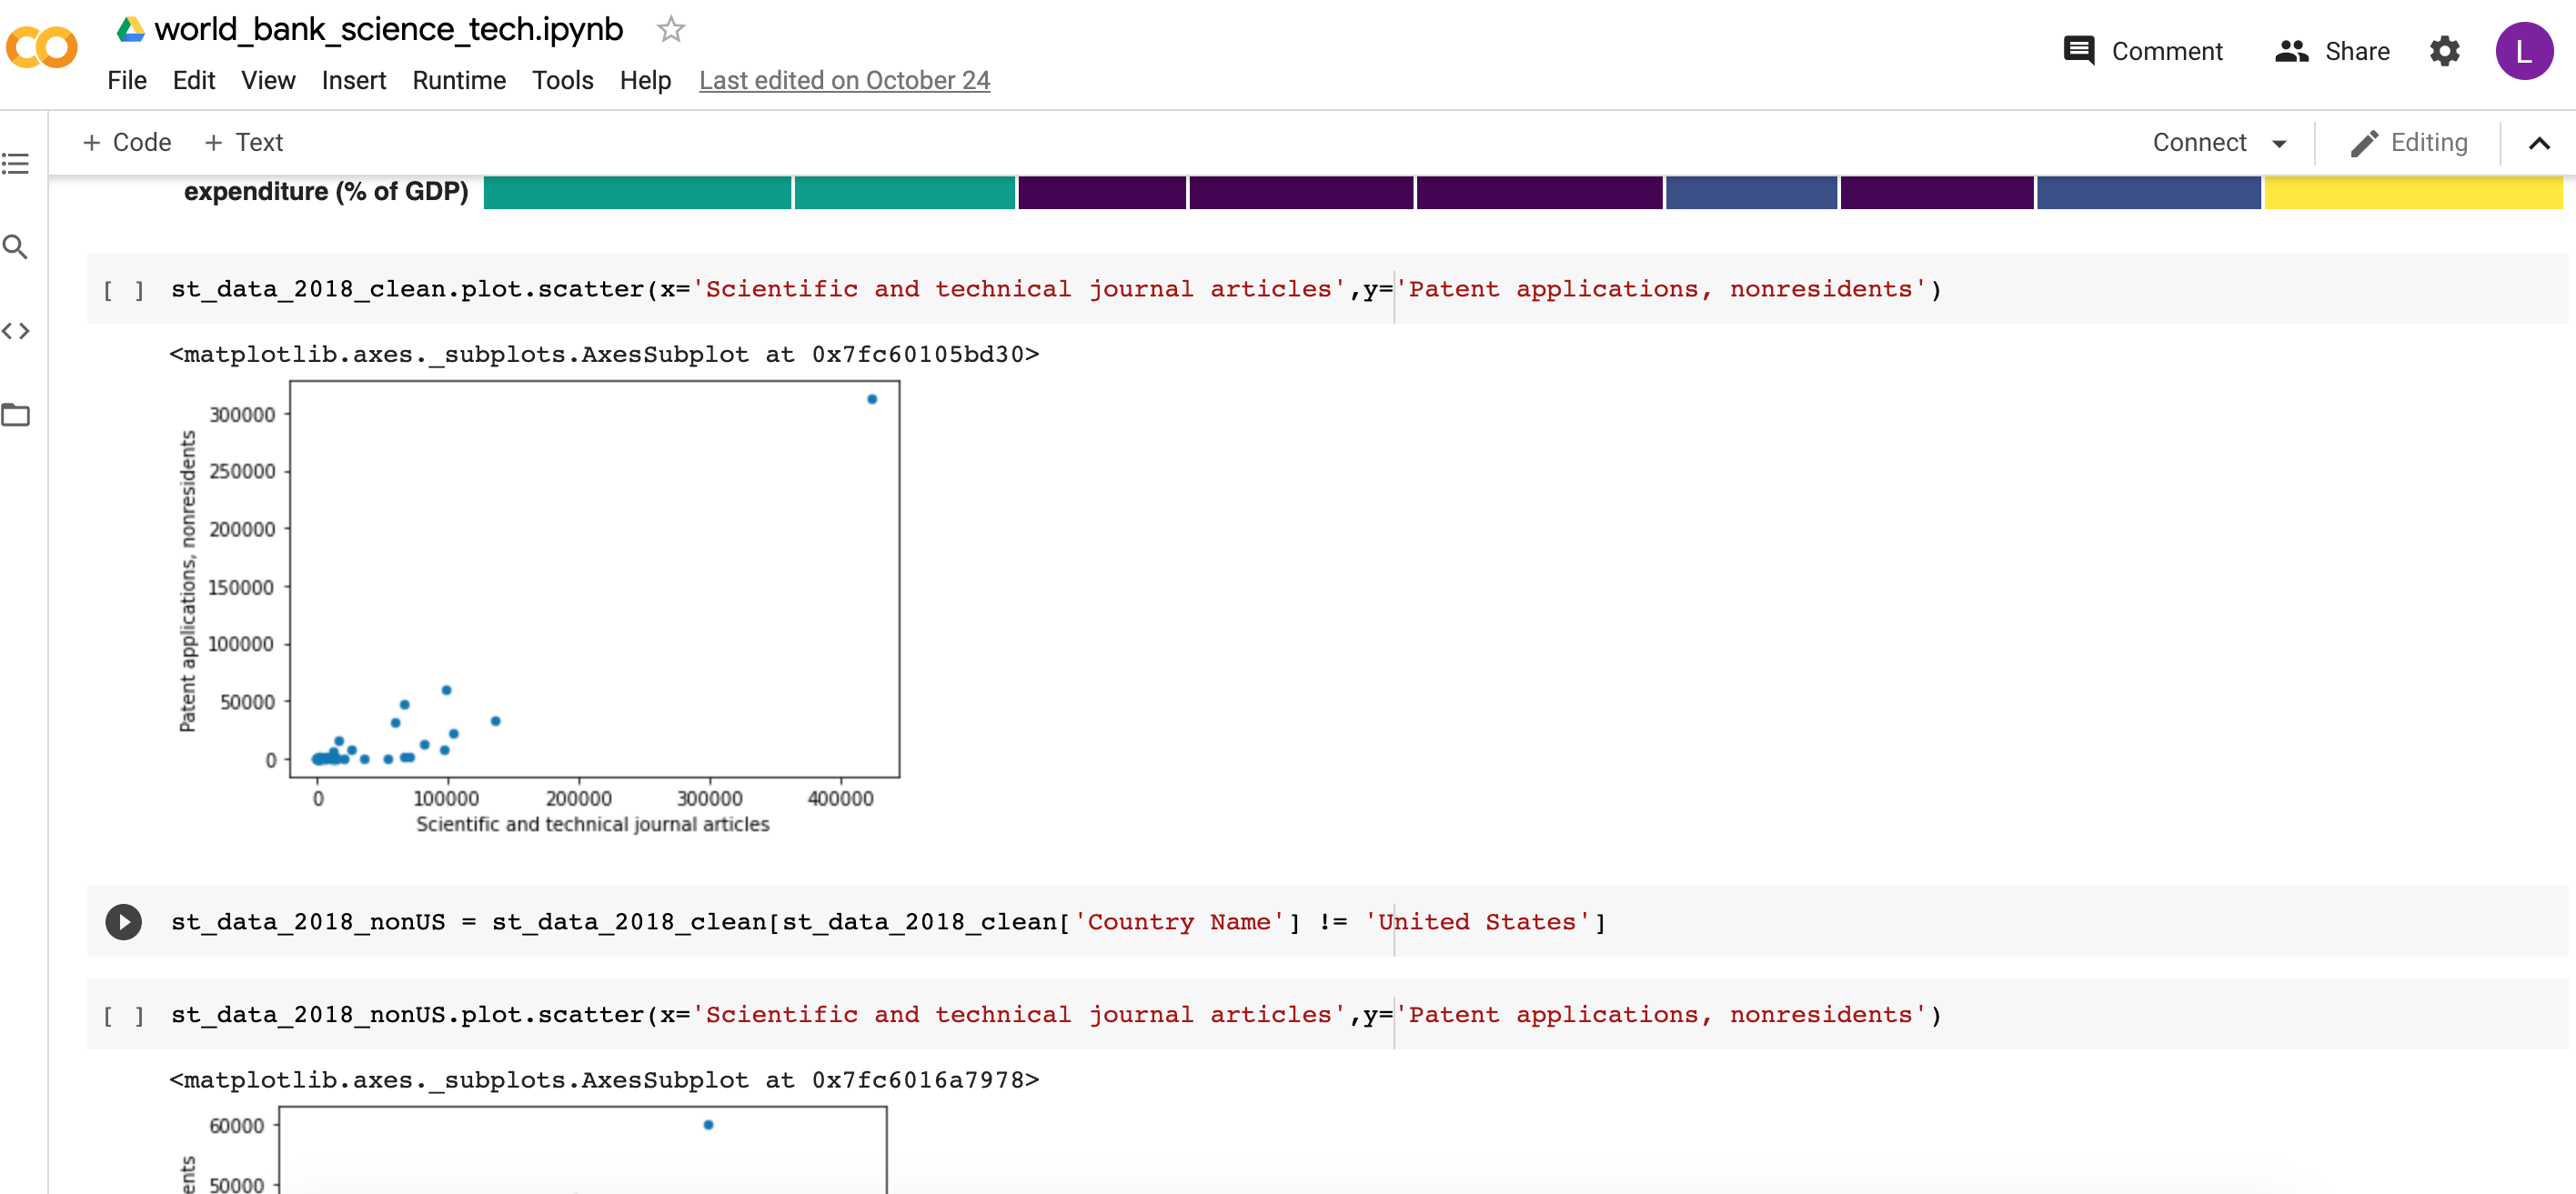
Task: Open the Files folder icon in sidebar
Action: coord(16,415)
